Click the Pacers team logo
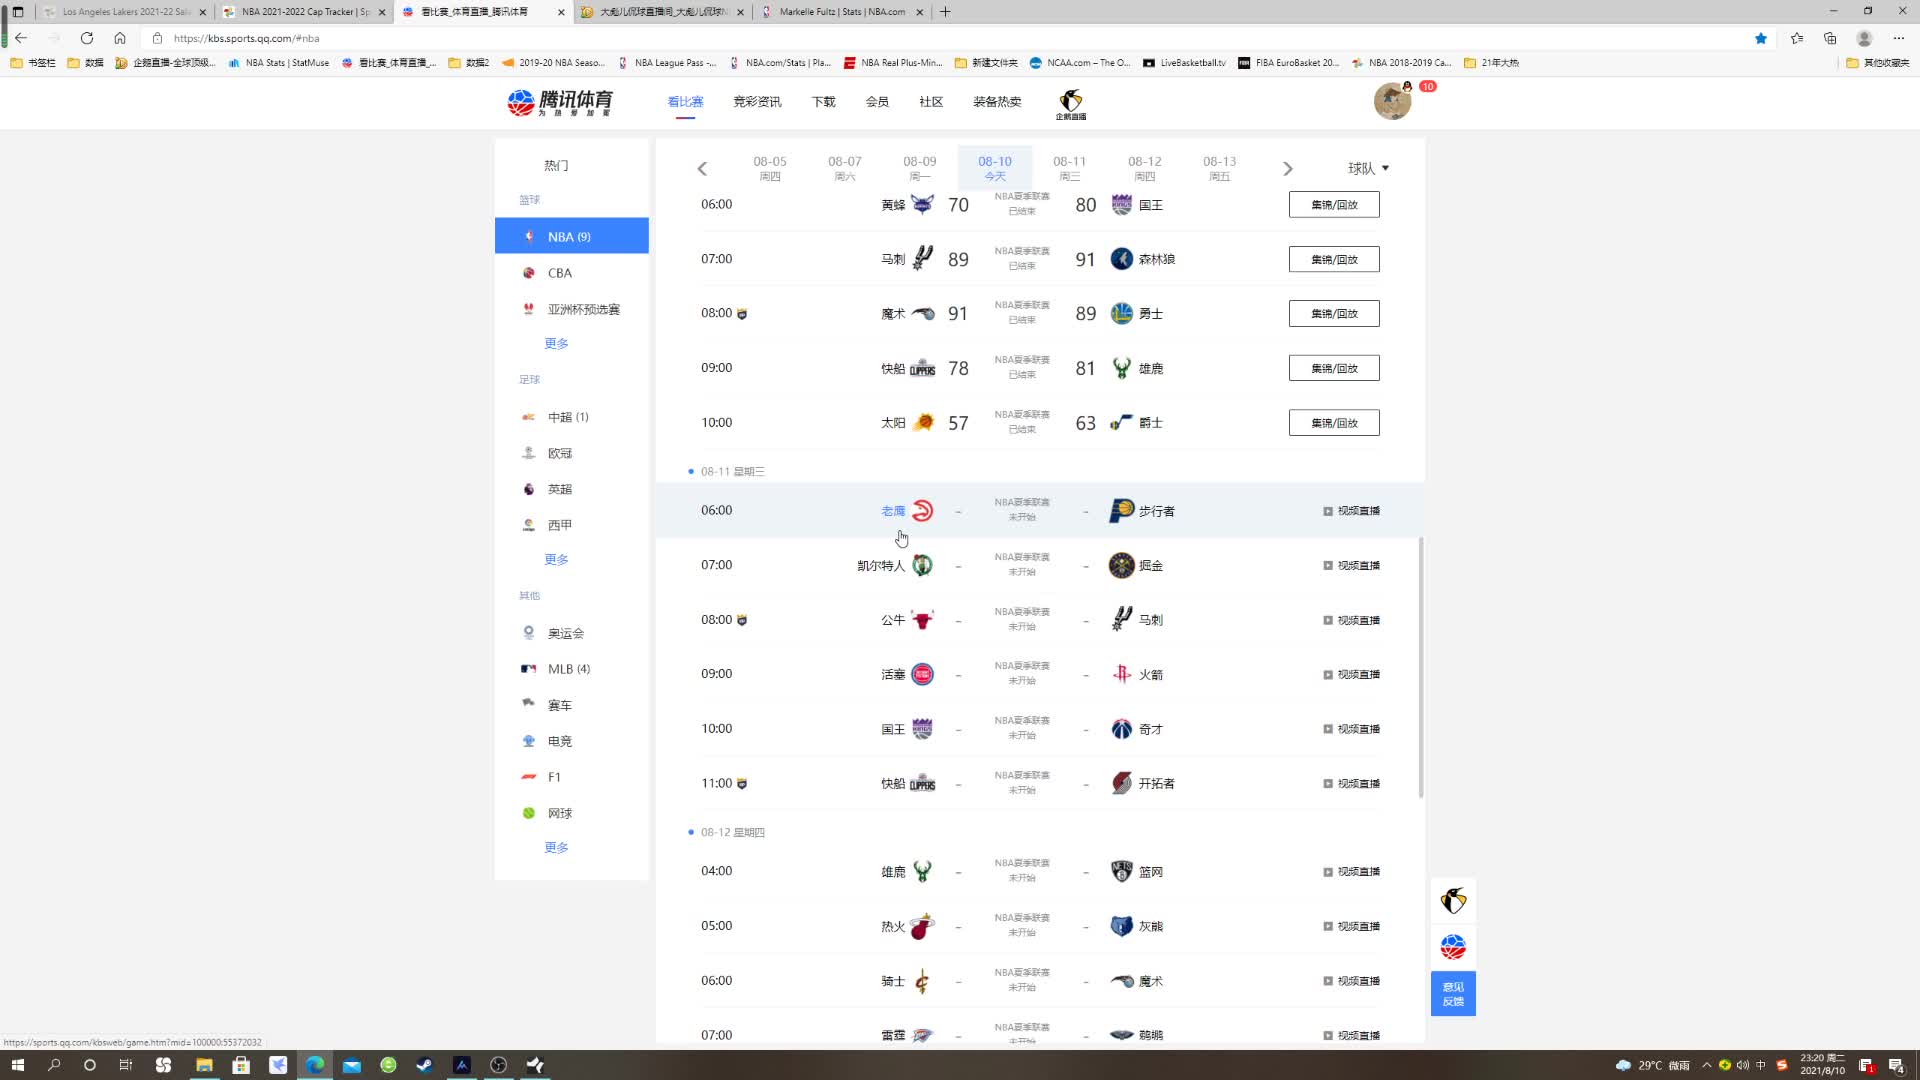This screenshot has width=1920, height=1080. (1121, 511)
